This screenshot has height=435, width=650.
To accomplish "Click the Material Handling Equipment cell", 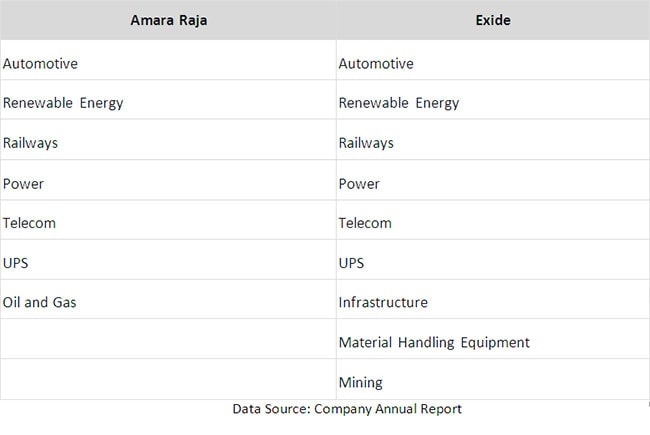I will coord(434,342).
